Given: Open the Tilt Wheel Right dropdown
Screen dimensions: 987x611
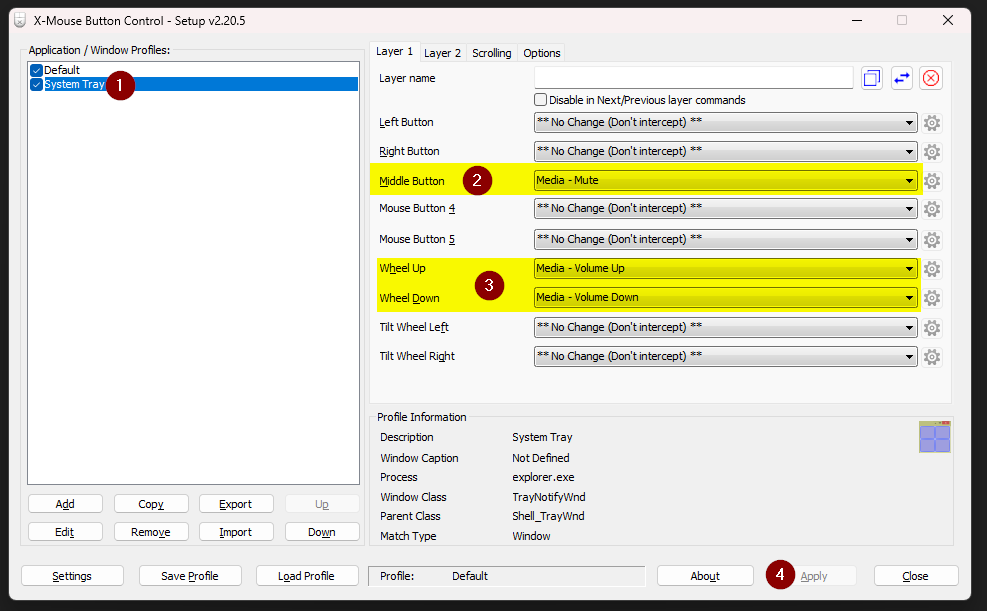Looking at the screenshot, I should (x=725, y=356).
